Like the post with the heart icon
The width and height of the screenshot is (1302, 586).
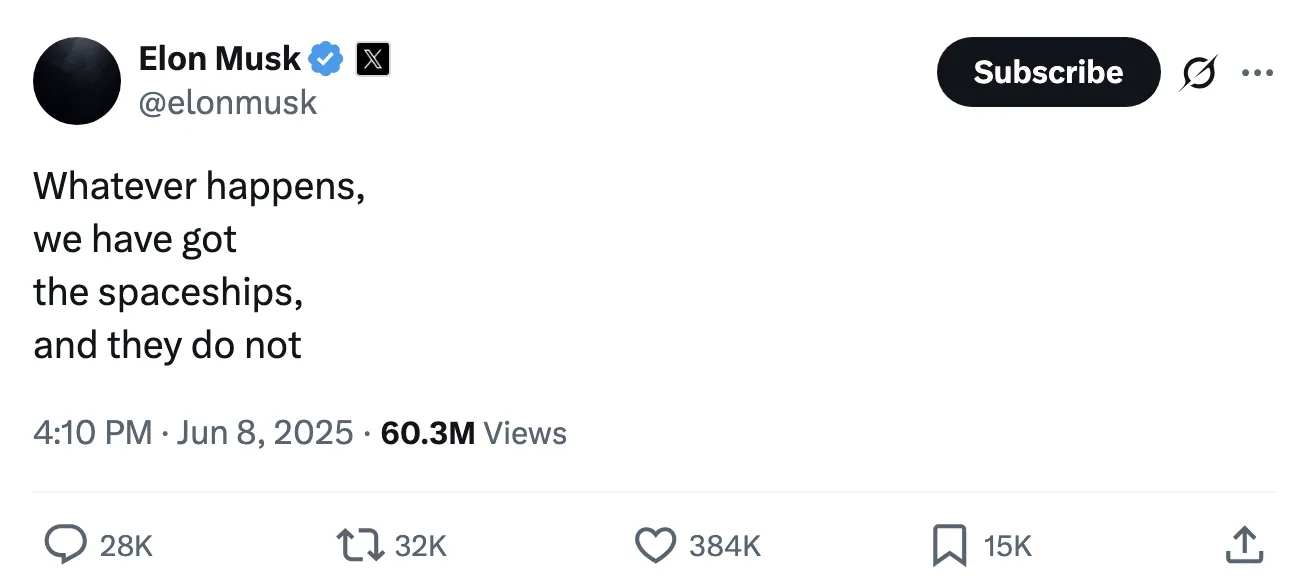click(656, 545)
